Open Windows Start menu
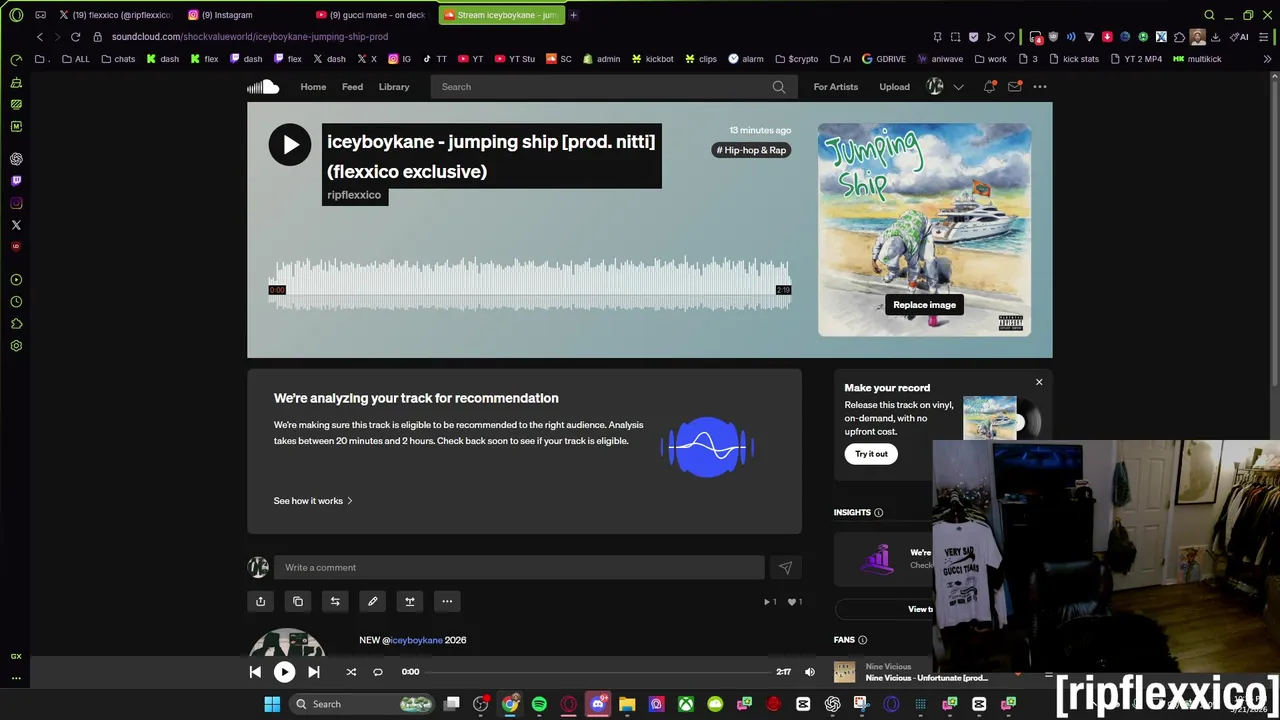1280x720 pixels. [x=272, y=704]
